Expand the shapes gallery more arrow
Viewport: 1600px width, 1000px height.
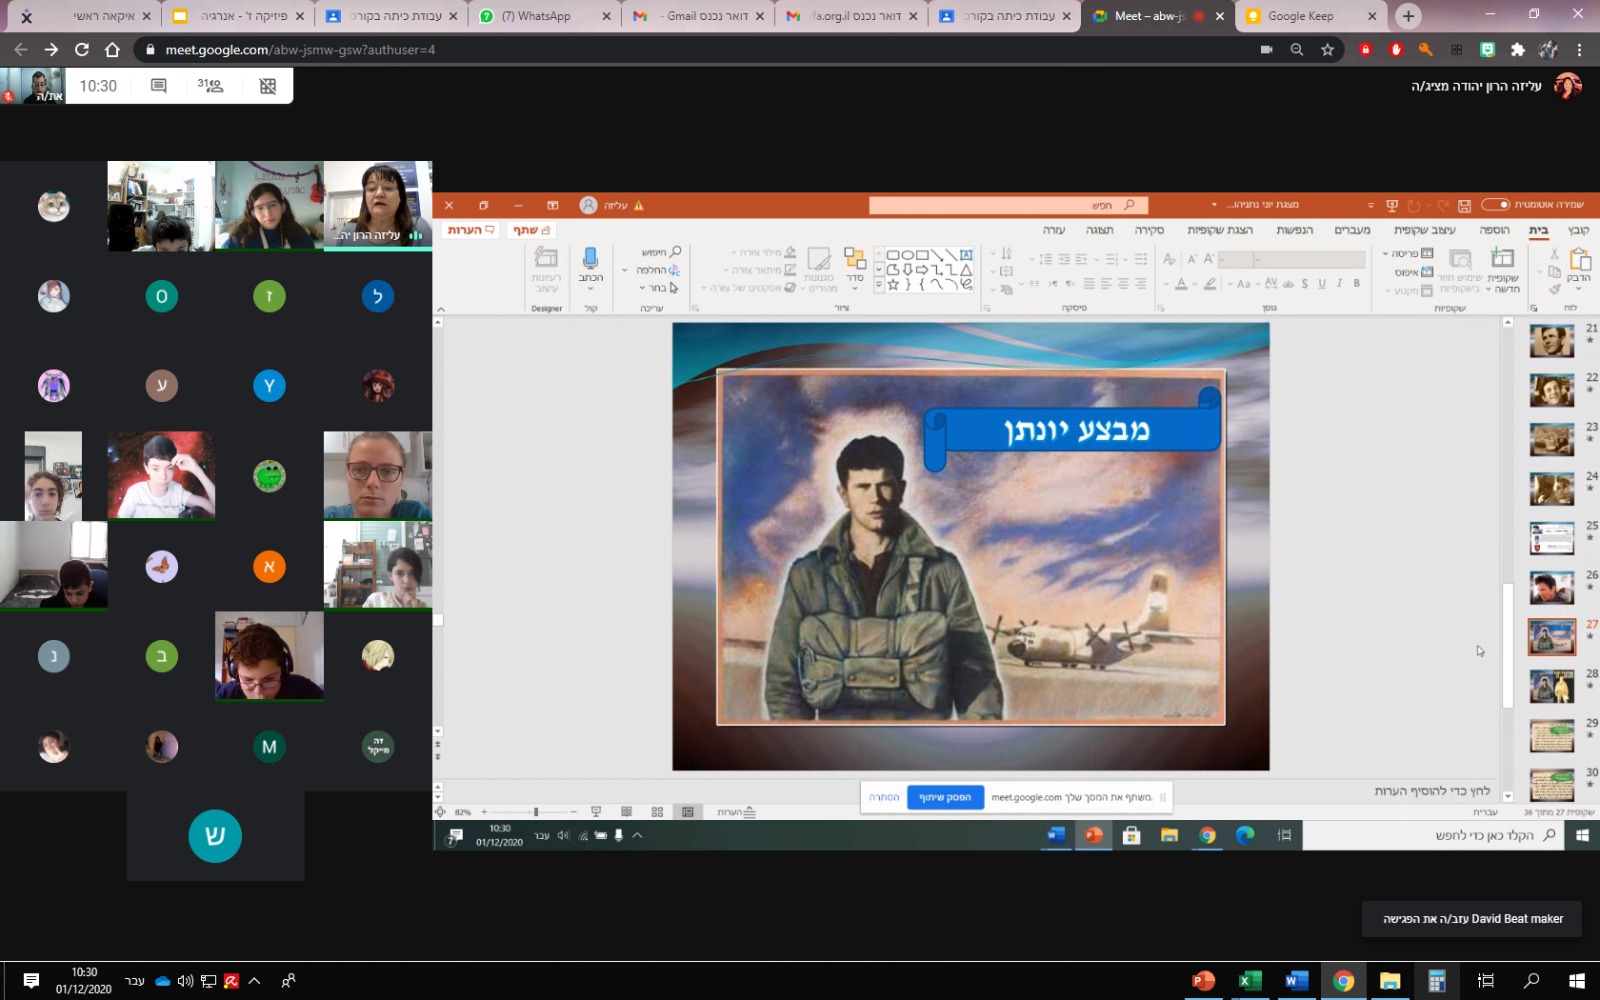click(879, 285)
